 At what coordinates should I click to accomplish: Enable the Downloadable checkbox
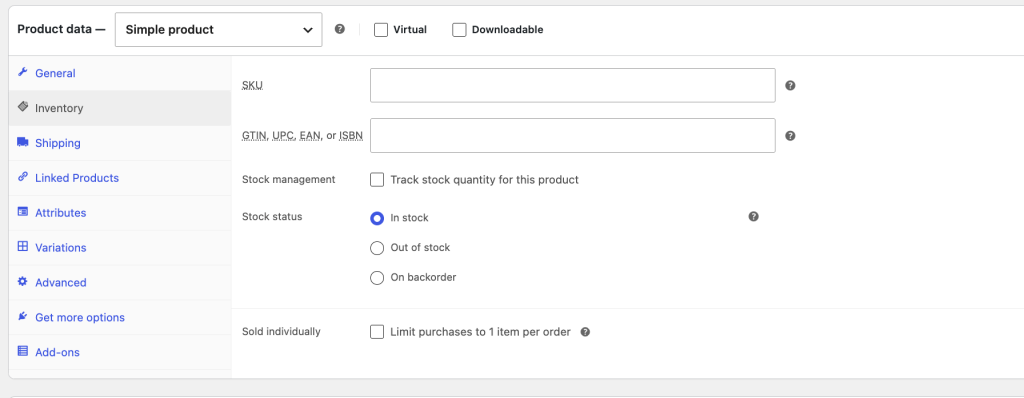click(459, 29)
